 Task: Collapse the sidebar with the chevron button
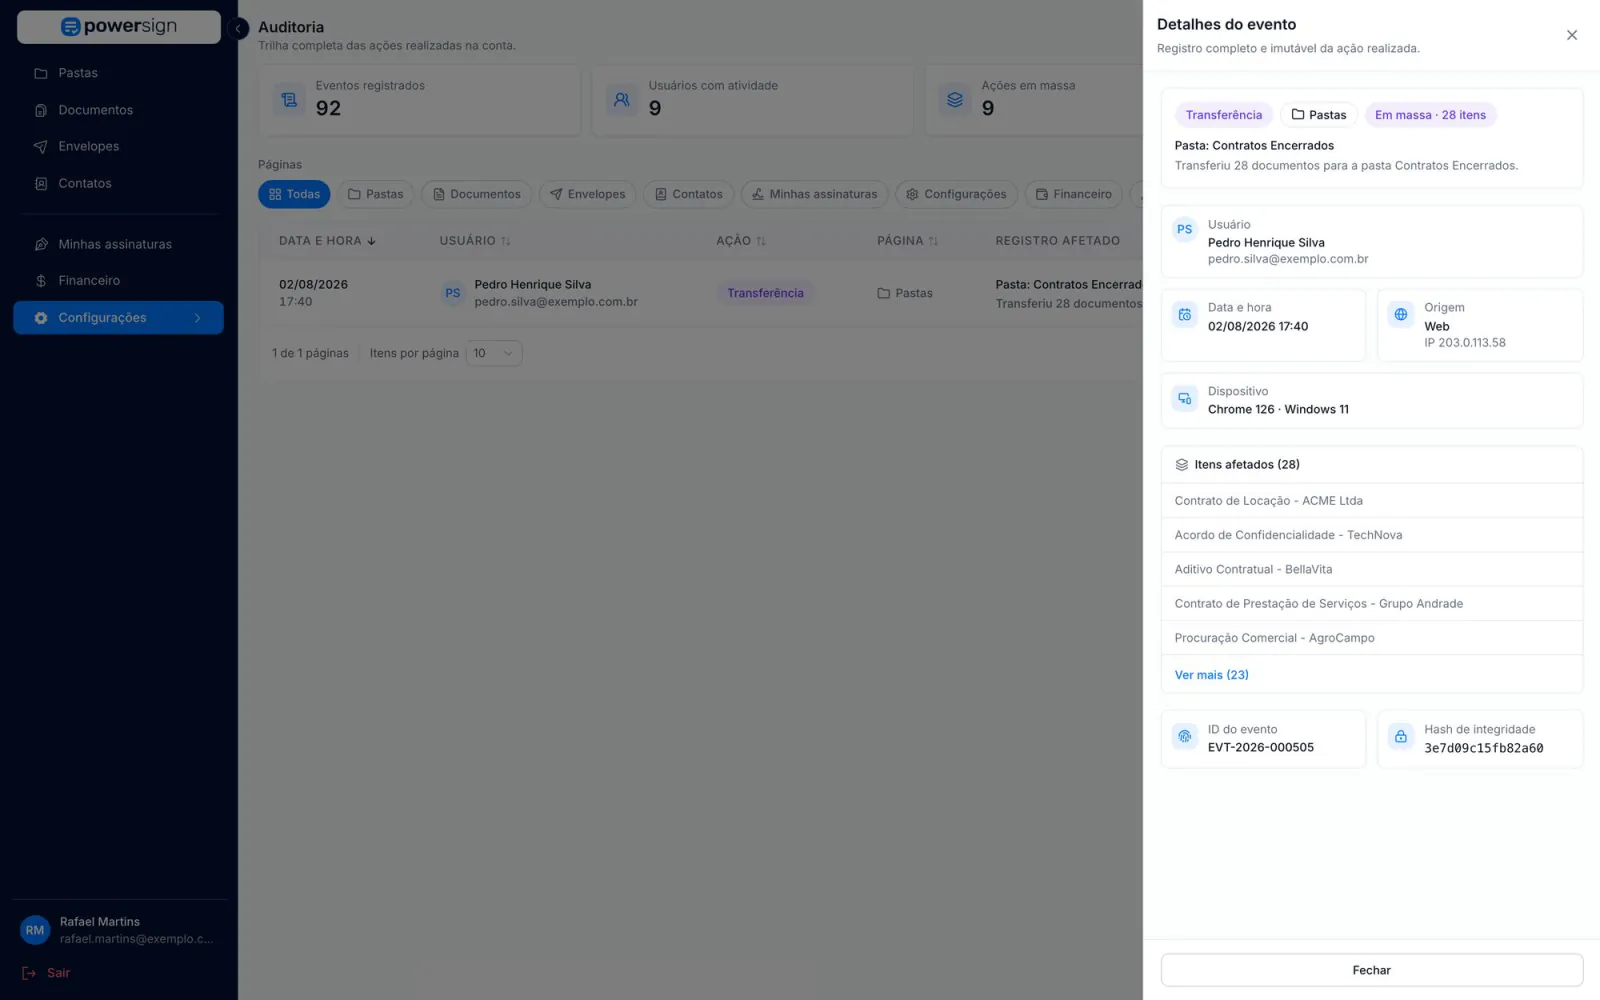(x=238, y=28)
